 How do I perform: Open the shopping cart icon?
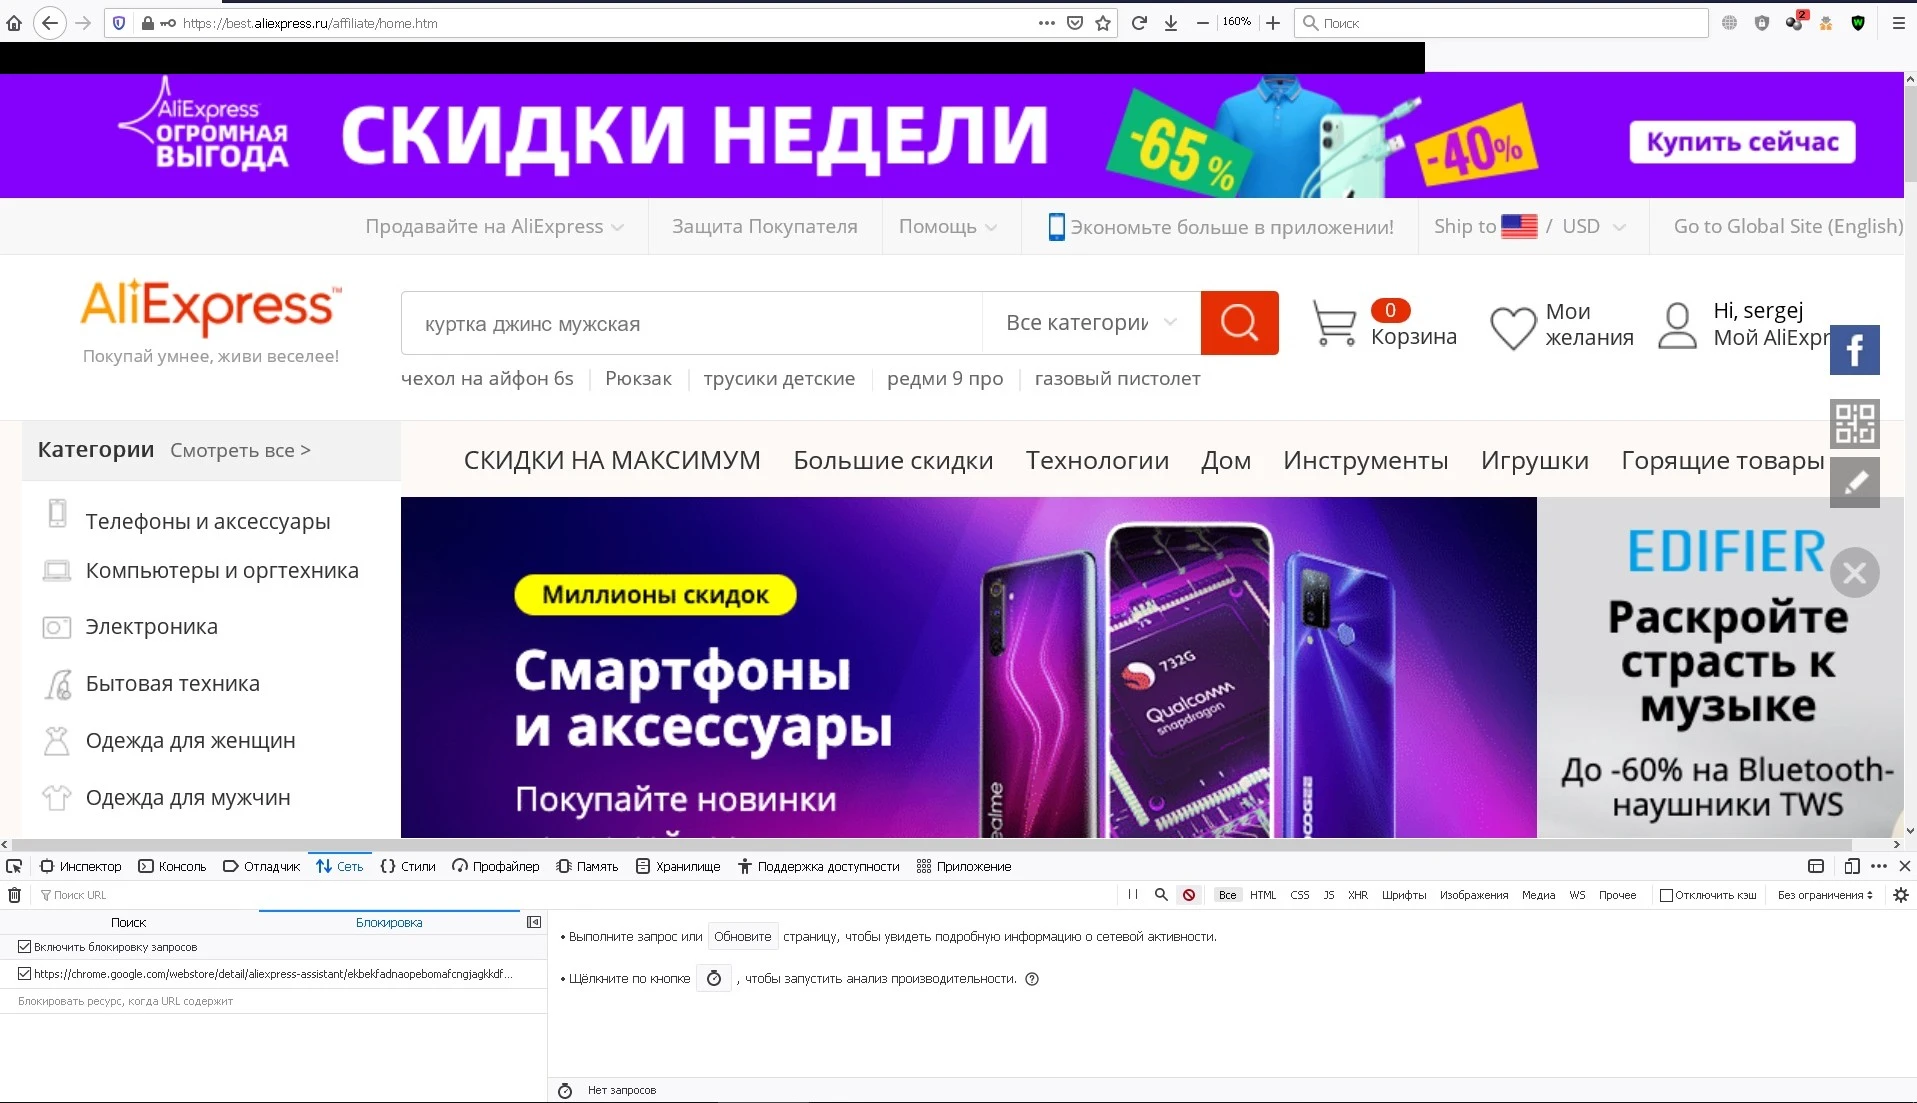(x=1334, y=325)
